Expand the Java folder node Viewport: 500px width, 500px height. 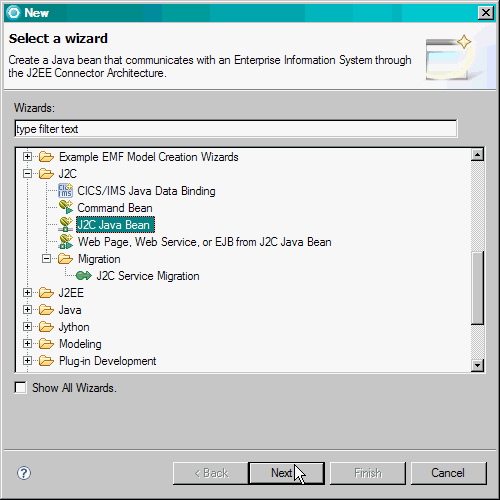[28, 310]
